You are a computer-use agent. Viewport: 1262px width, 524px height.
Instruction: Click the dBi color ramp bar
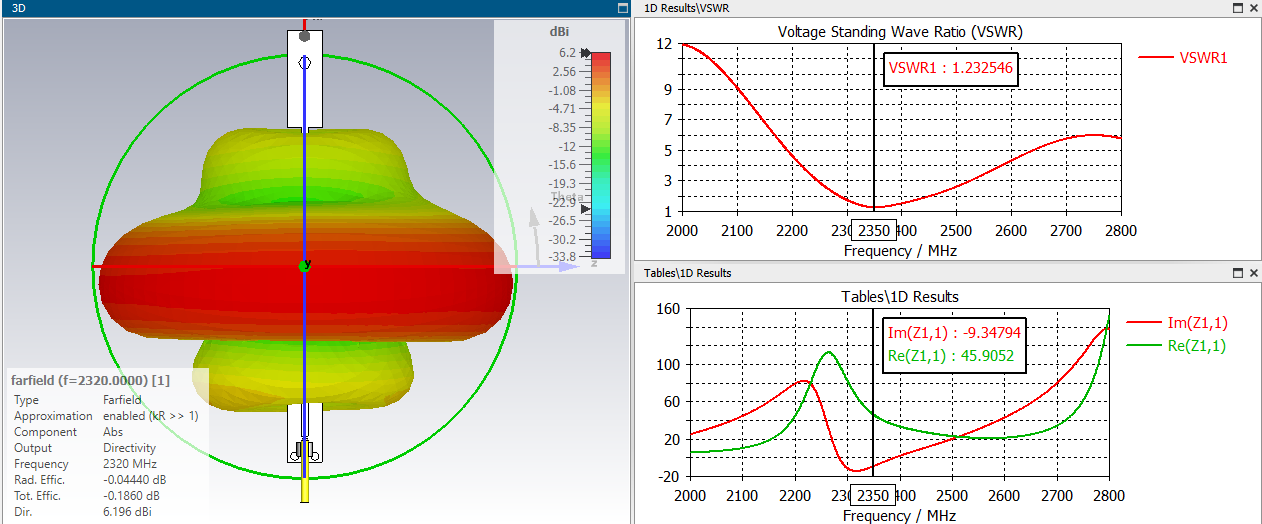point(599,154)
